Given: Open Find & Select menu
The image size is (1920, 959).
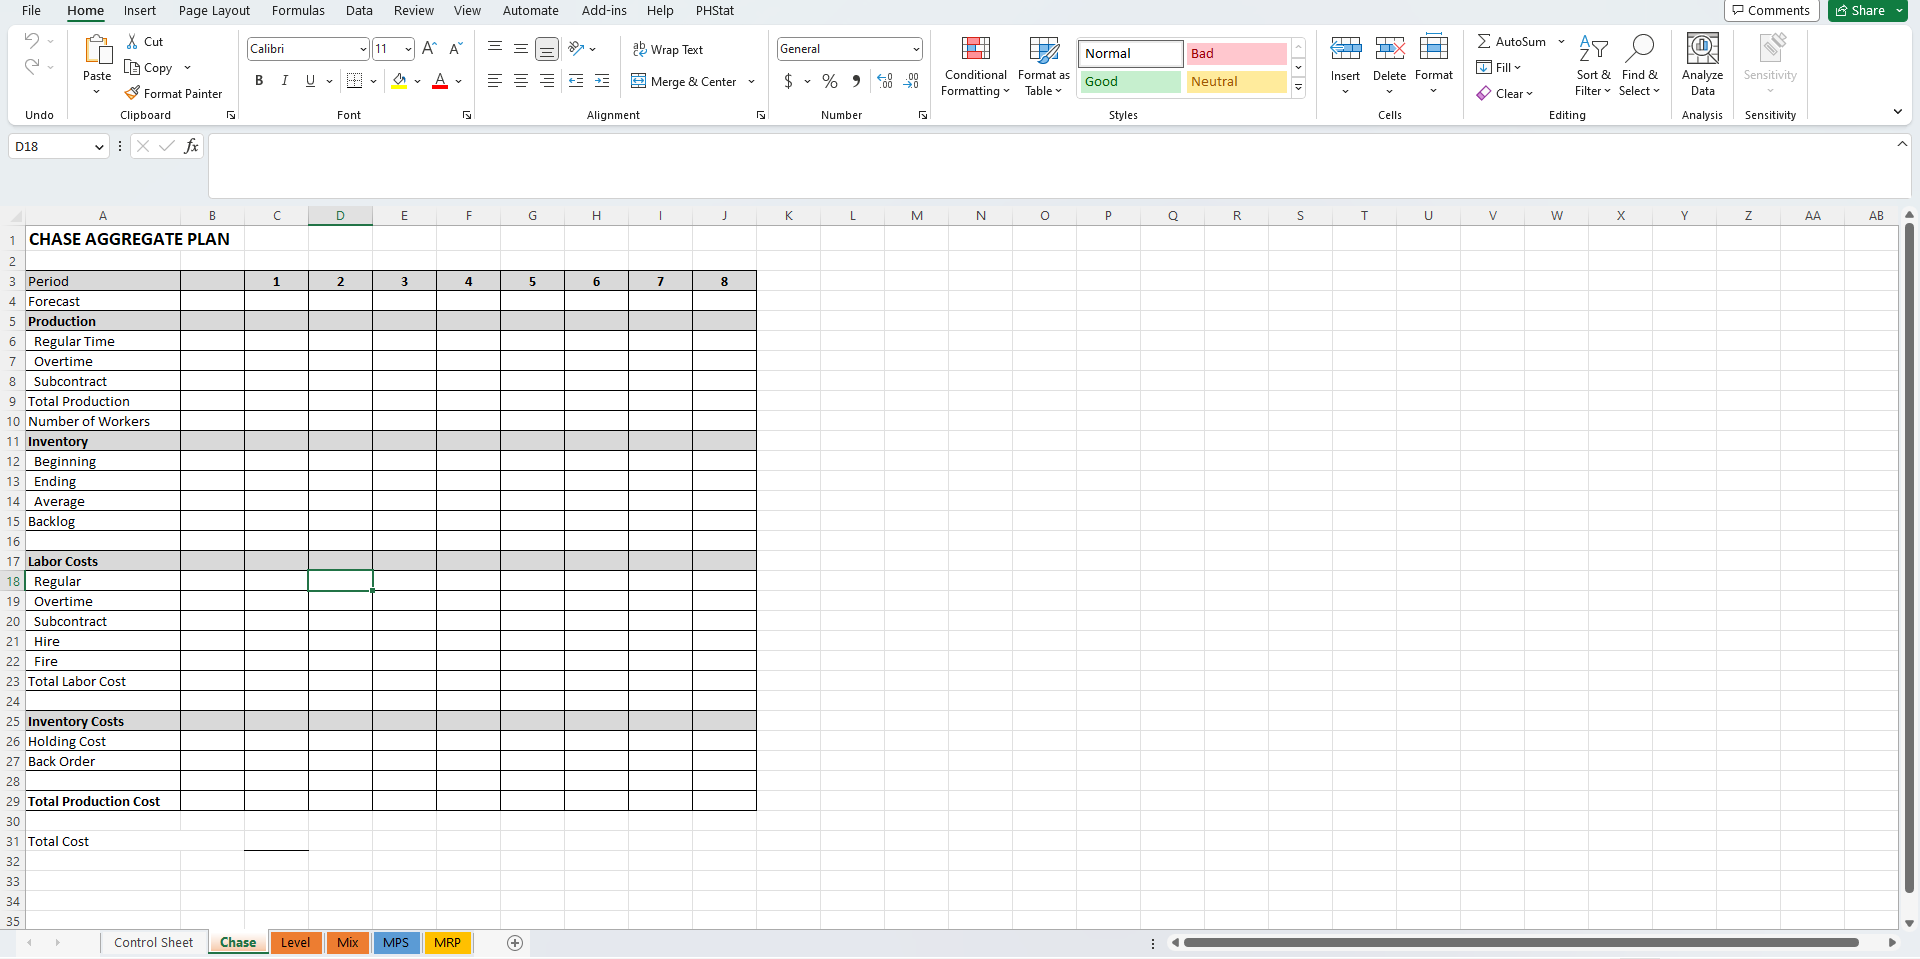Looking at the screenshot, I should point(1639,67).
